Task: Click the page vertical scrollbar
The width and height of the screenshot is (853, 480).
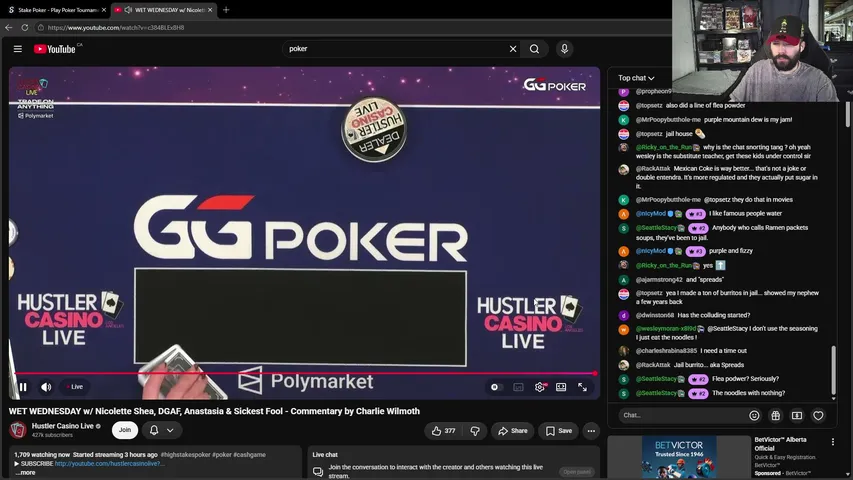Action: point(848,114)
